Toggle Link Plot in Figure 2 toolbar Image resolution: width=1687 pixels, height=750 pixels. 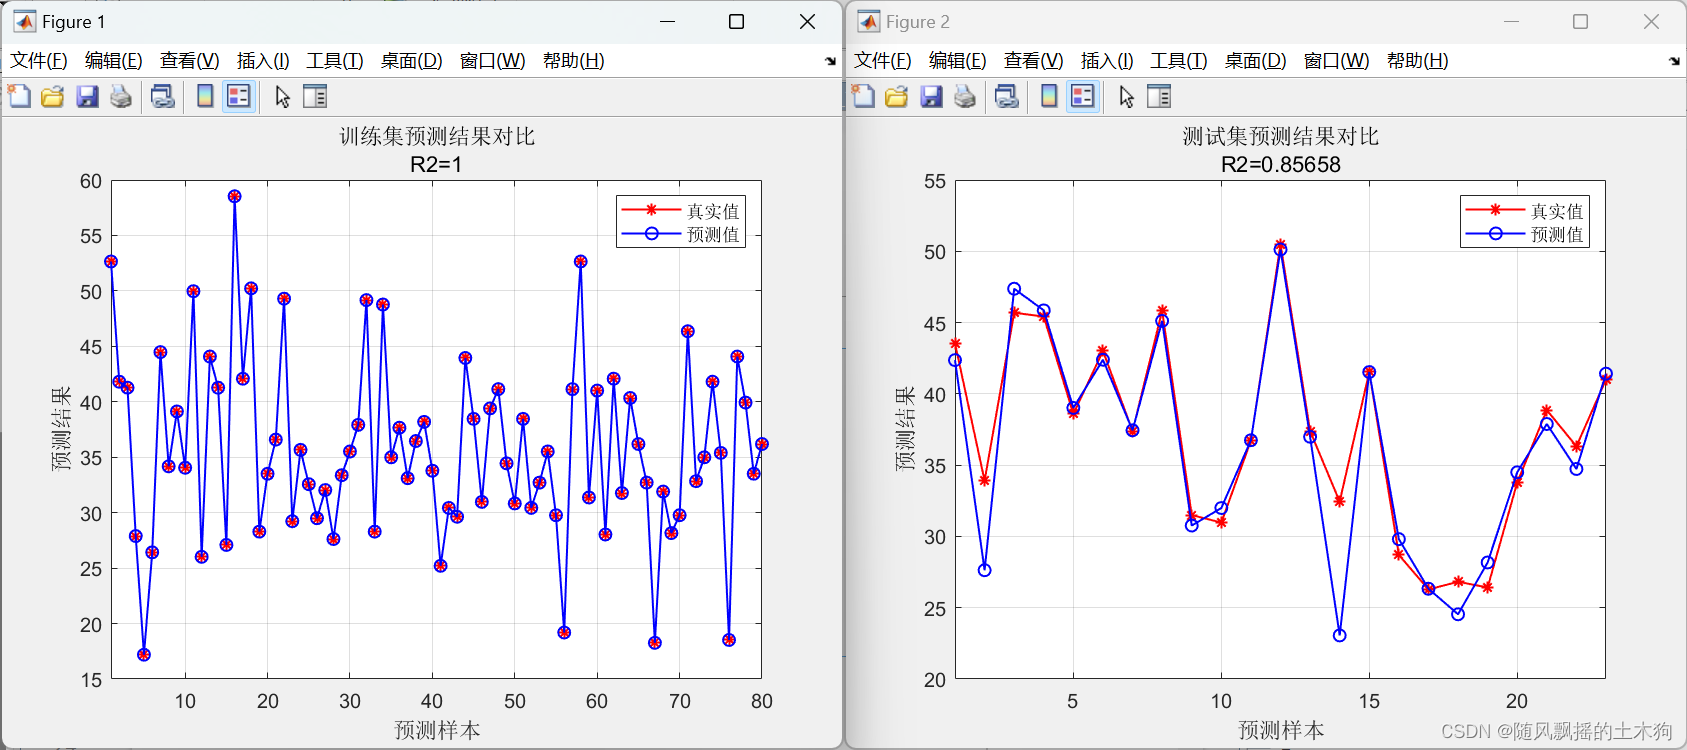pos(1006,96)
